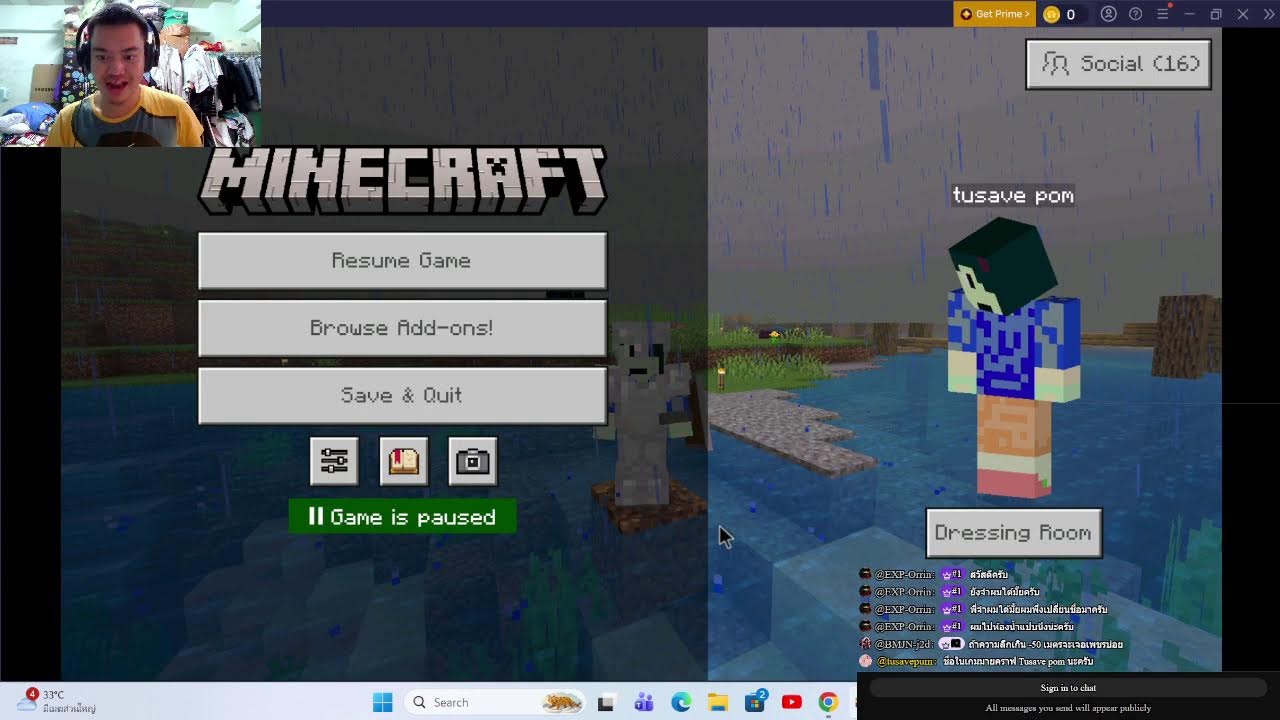Open the account profile icon in title bar
Viewport: 1280px width, 720px height.
click(x=1108, y=14)
